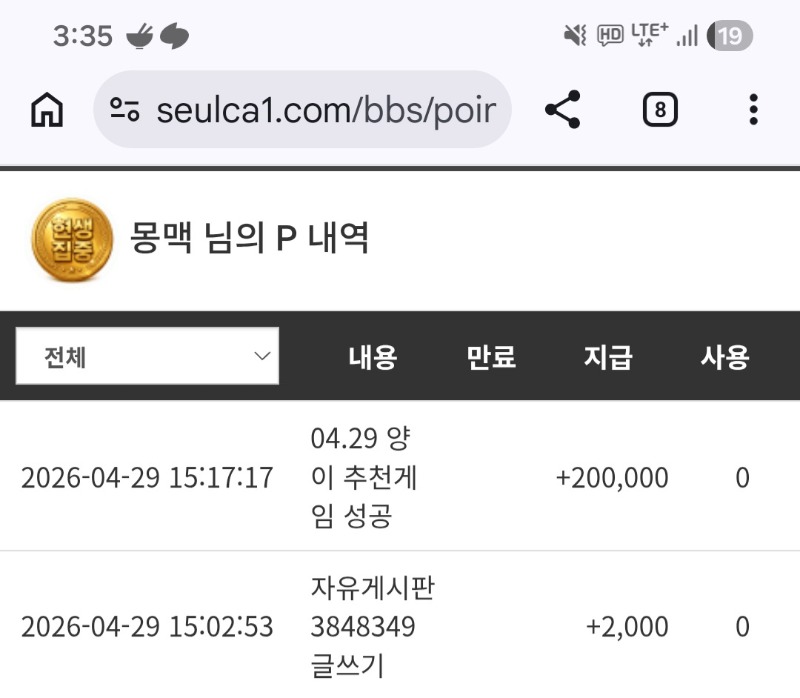Tap the gold coin badge icon

(66, 239)
